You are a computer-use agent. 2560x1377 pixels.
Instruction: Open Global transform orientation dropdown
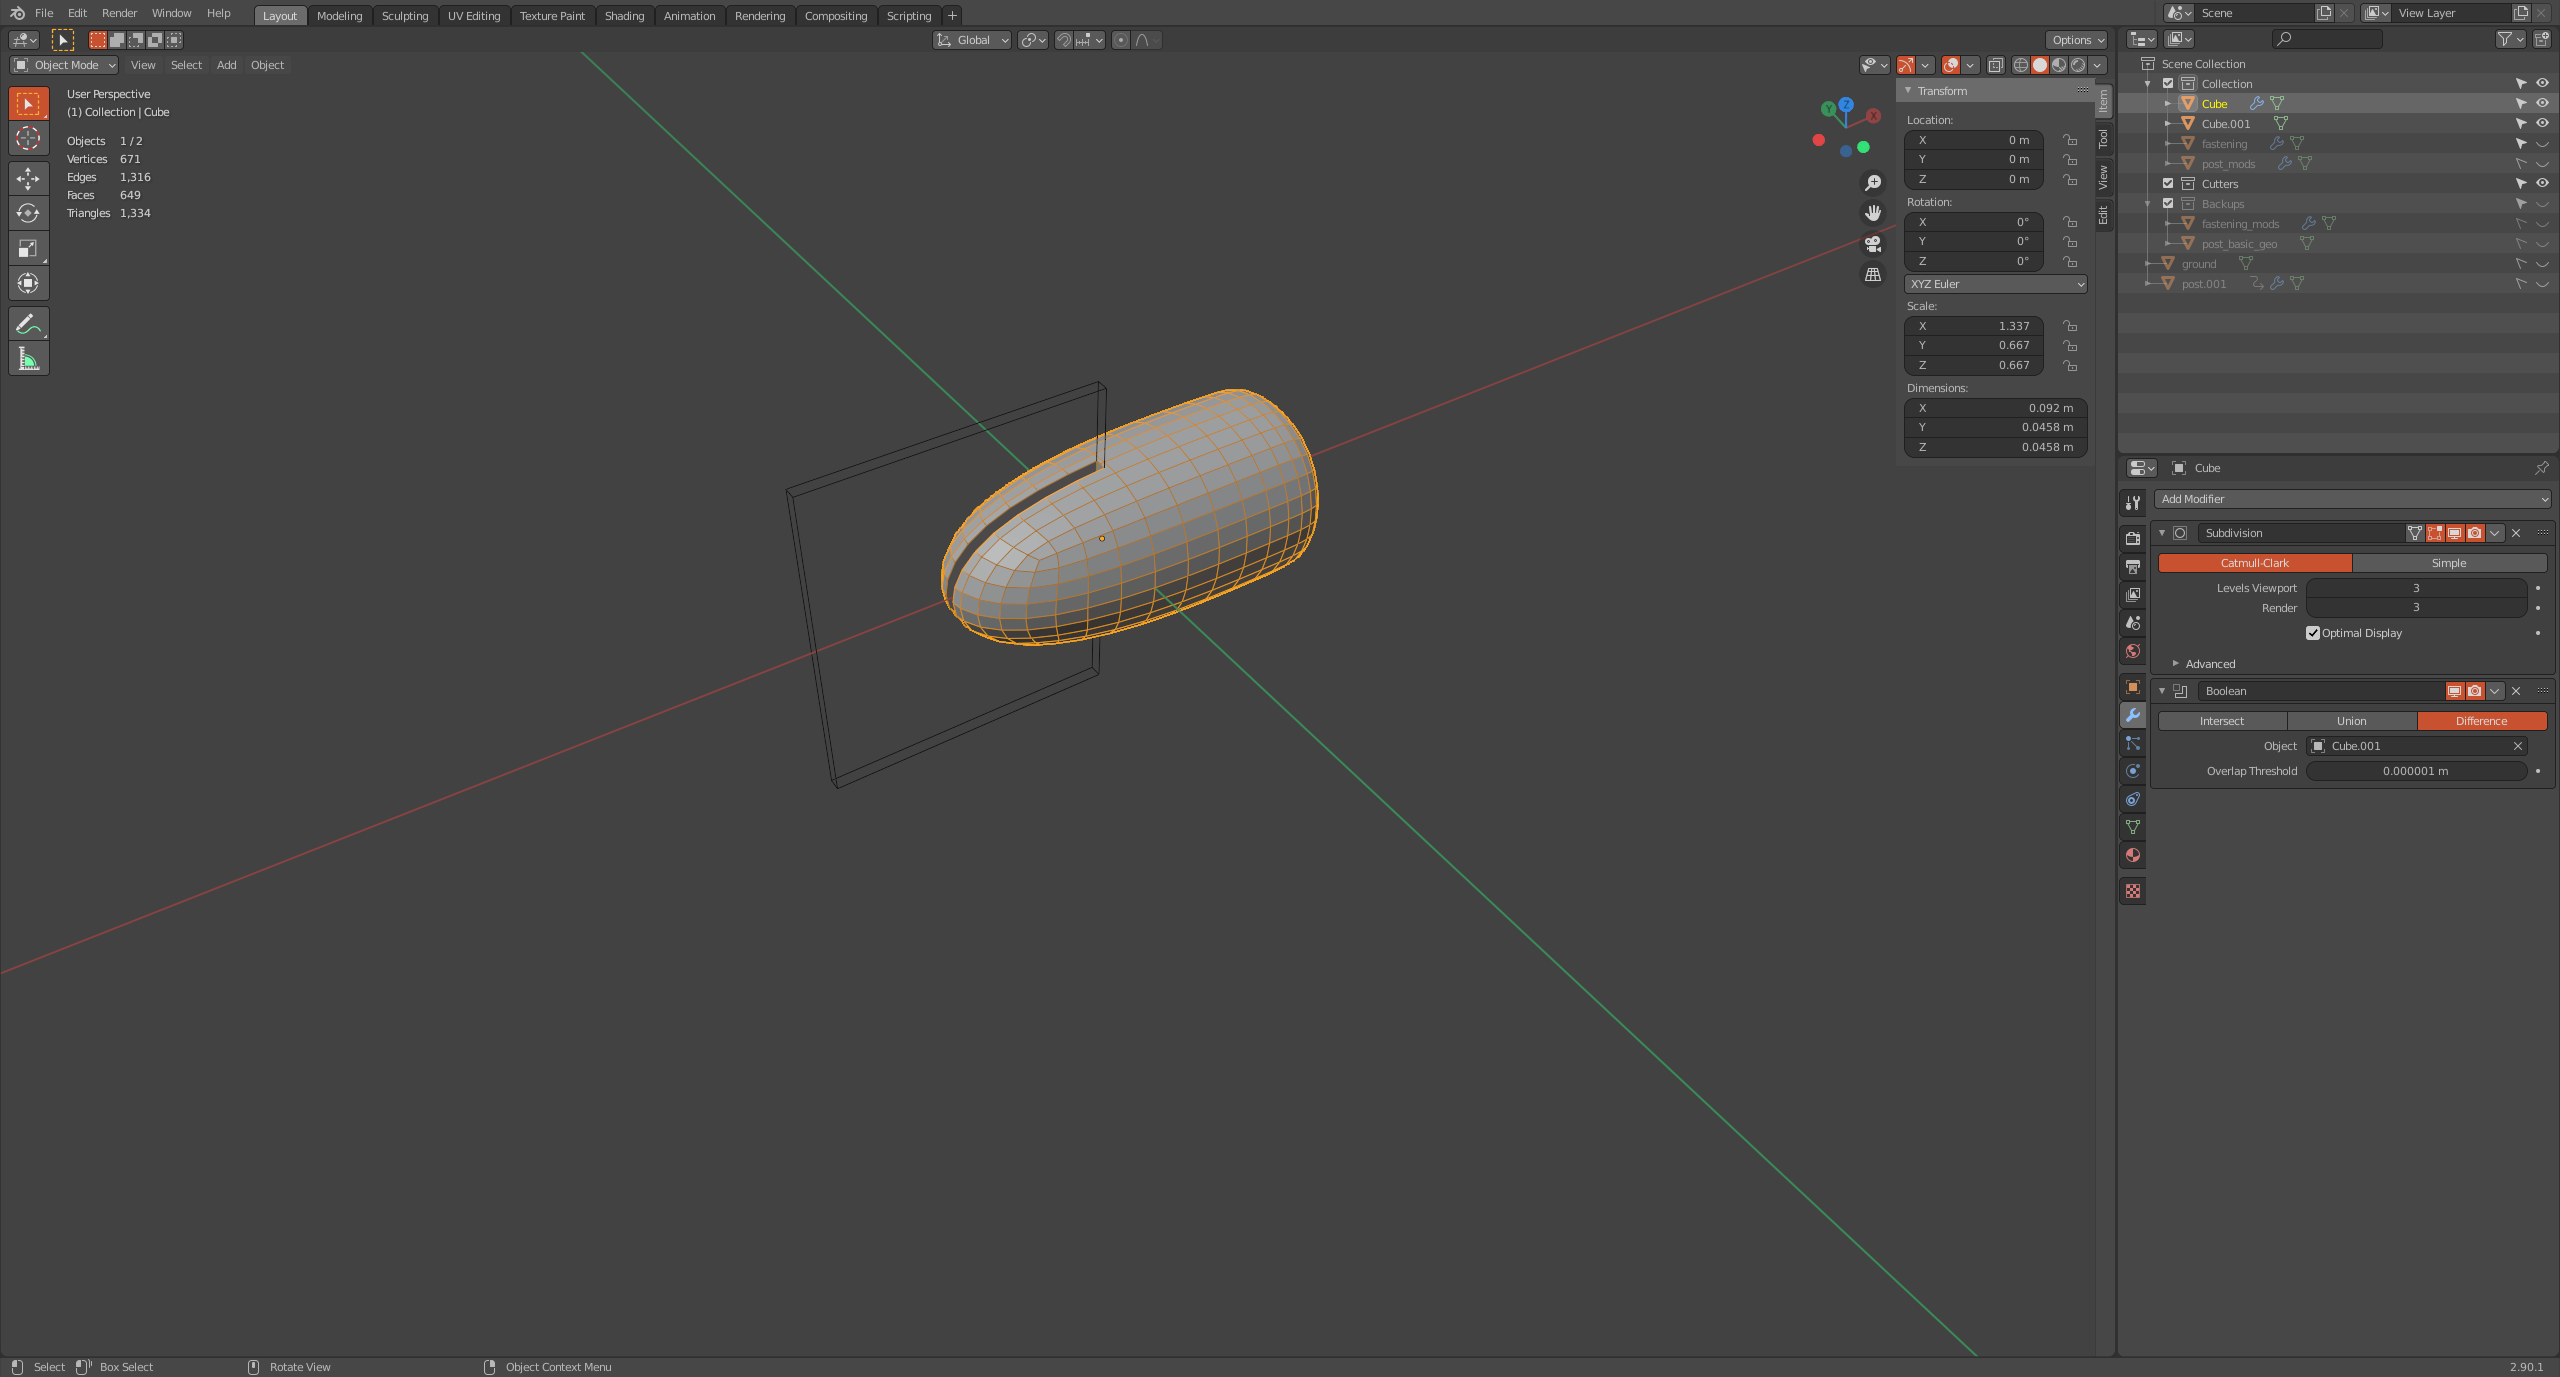(972, 40)
